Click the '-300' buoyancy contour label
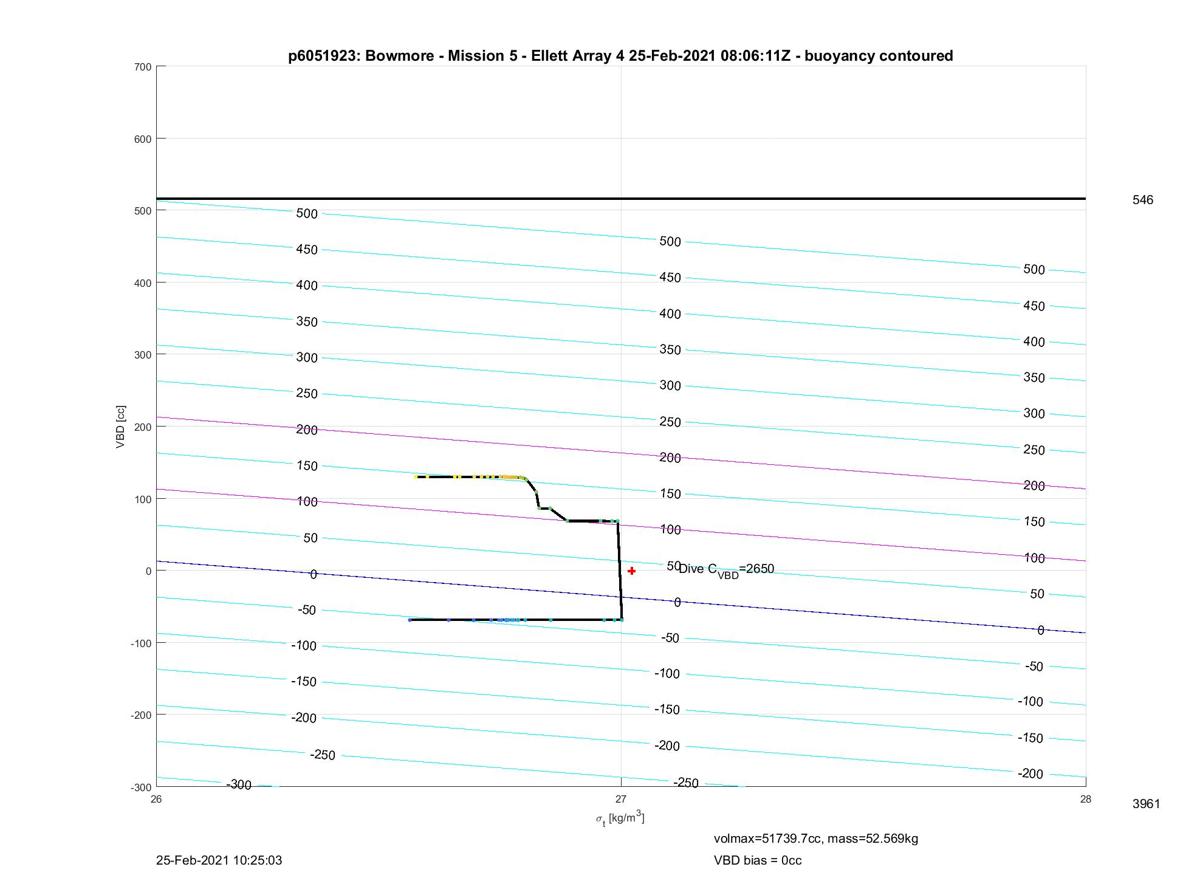The image size is (1200, 885). (x=238, y=785)
